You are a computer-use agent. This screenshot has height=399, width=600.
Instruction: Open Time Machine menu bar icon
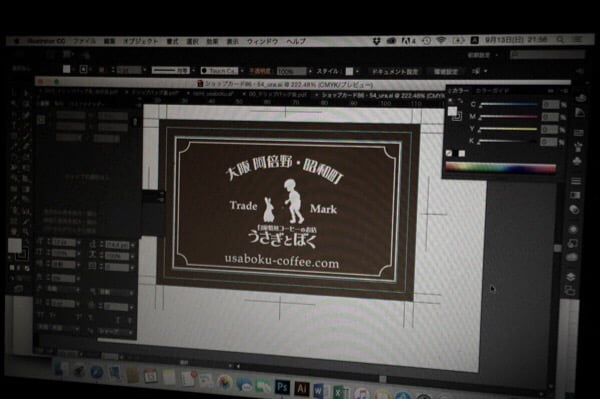[426, 40]
